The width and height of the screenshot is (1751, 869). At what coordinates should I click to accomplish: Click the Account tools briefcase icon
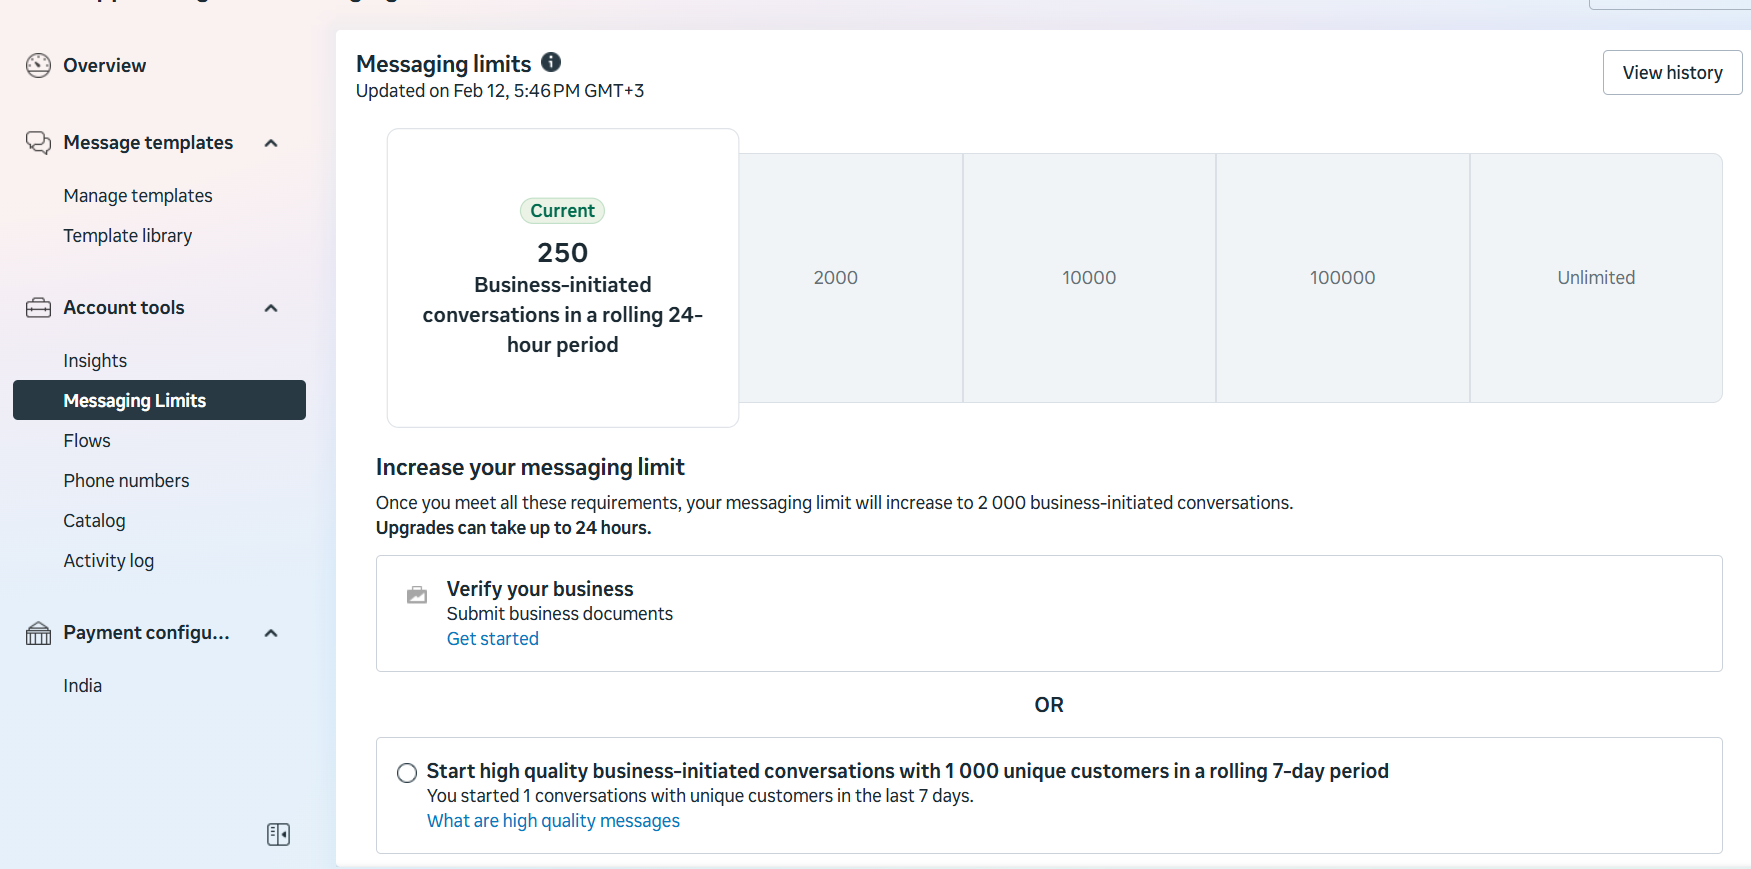tap(38, 308)
